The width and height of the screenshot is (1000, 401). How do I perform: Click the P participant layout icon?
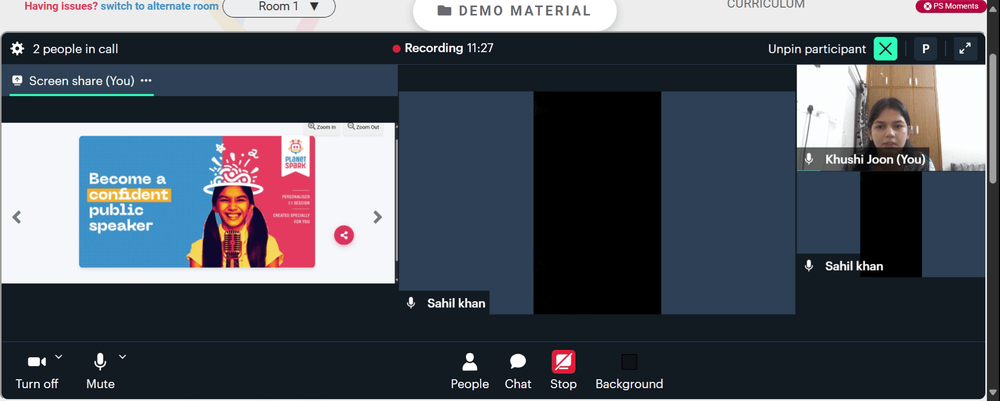point(925,48)
